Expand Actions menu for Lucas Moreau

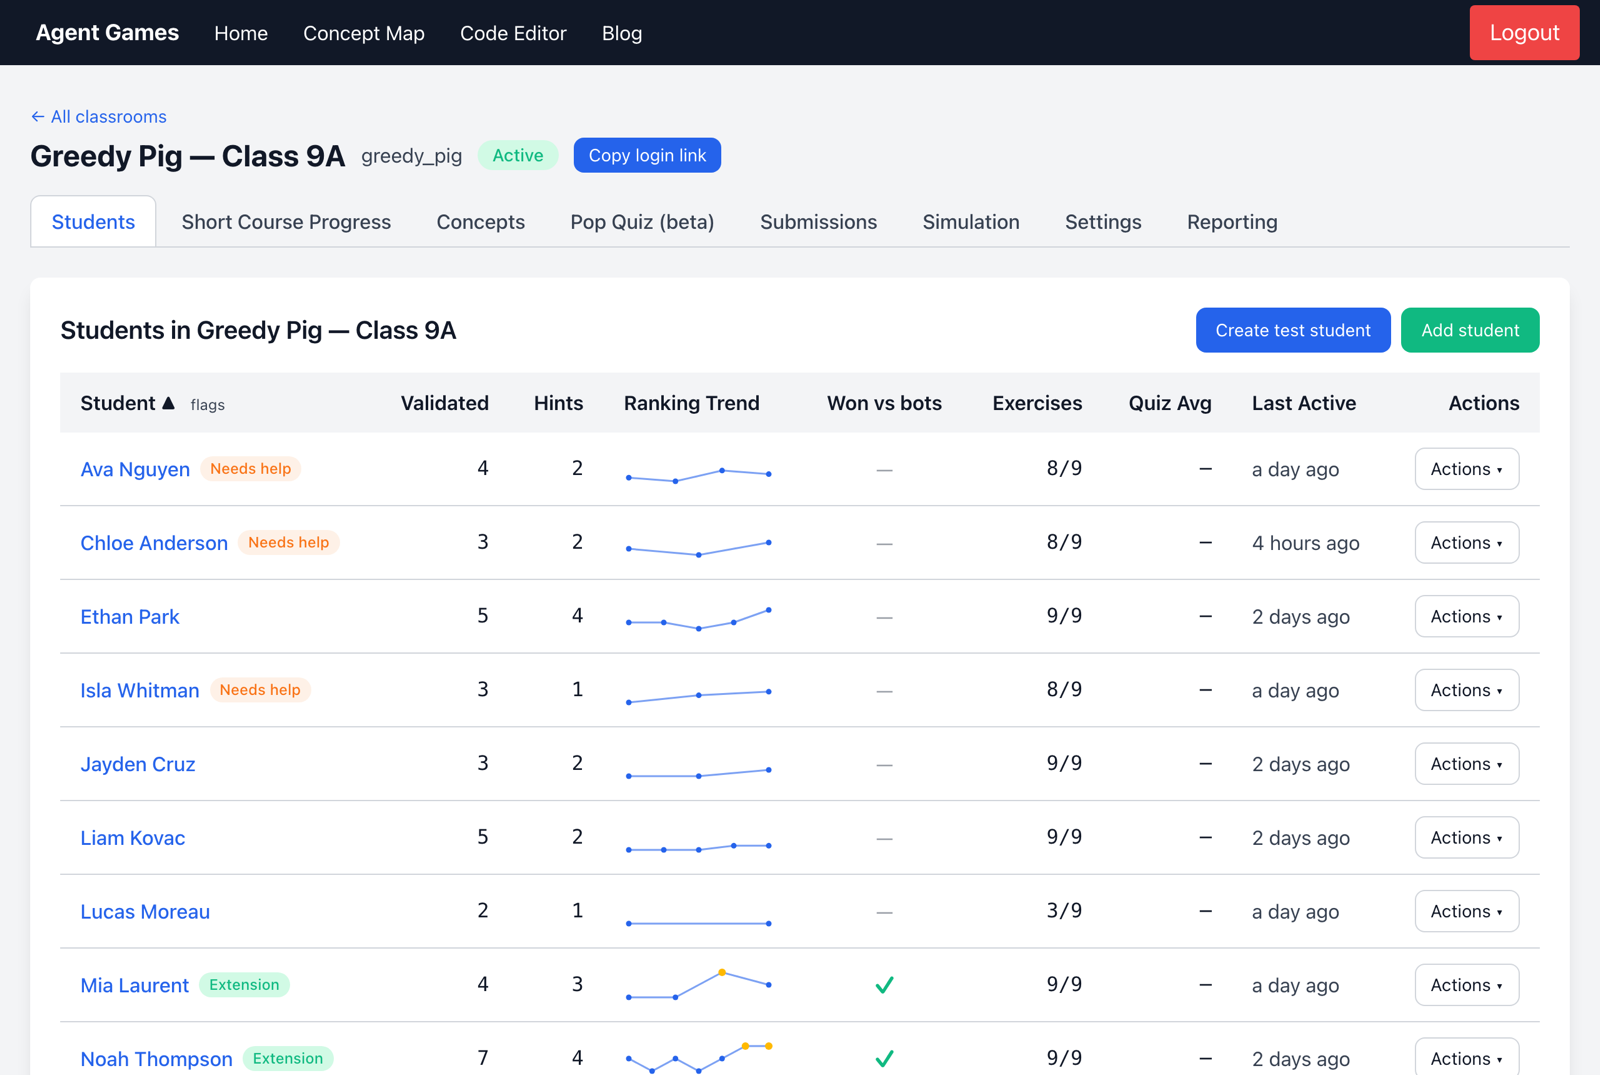[1467, 911]
